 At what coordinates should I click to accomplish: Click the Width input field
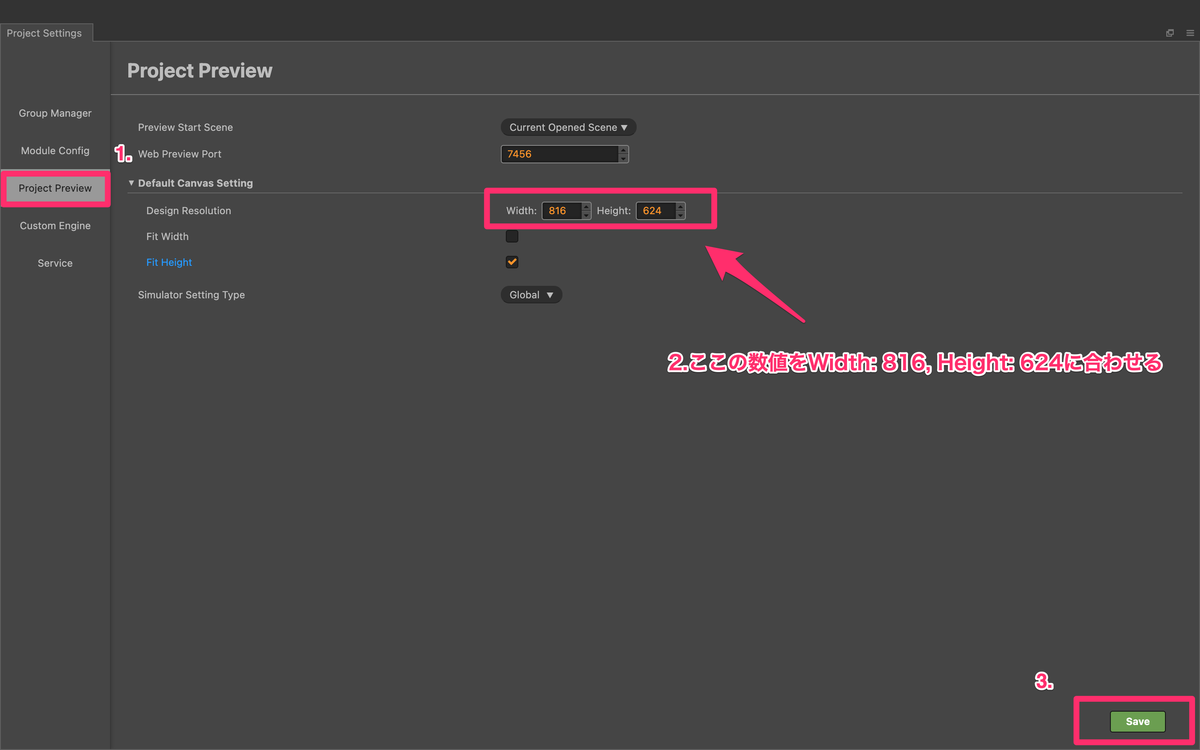coord(561,211)
